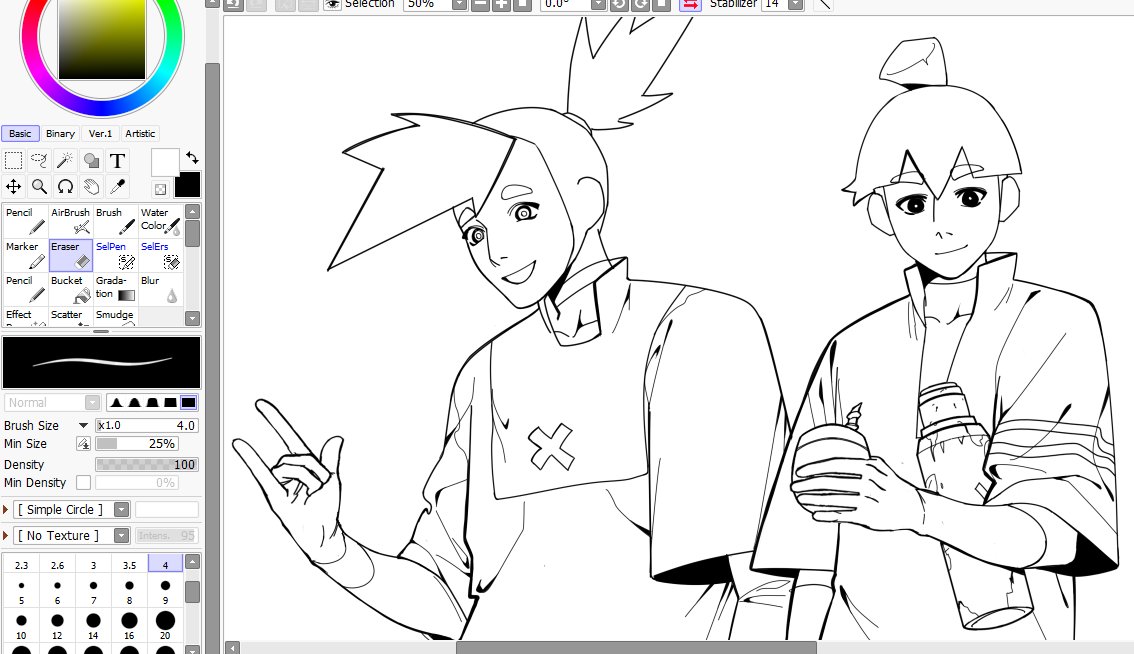
Task: Choose the SelErs selection eraser
Action: click(161, 255)
